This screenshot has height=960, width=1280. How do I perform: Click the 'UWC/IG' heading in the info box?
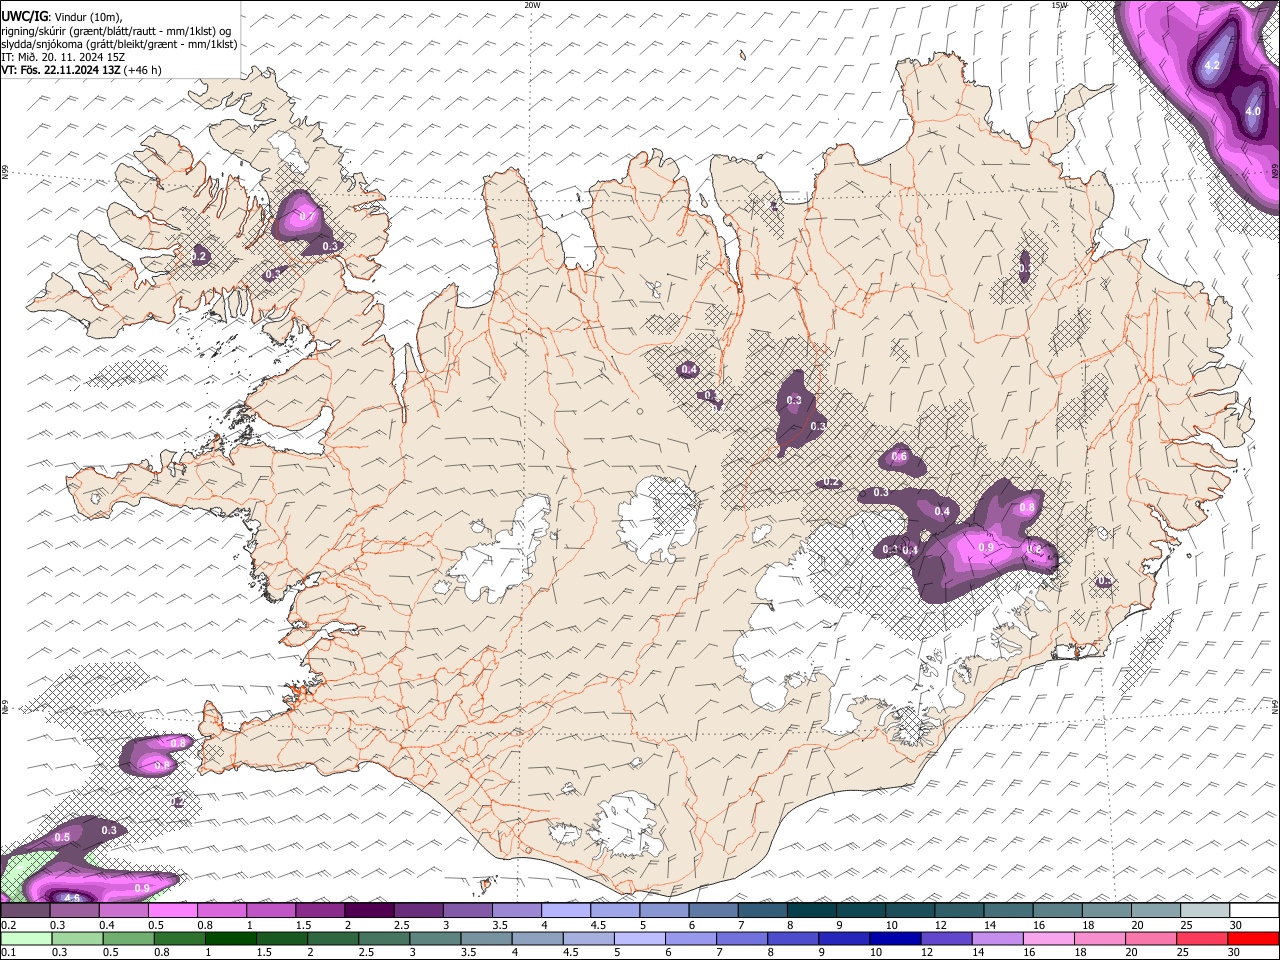tap(25, 16)
